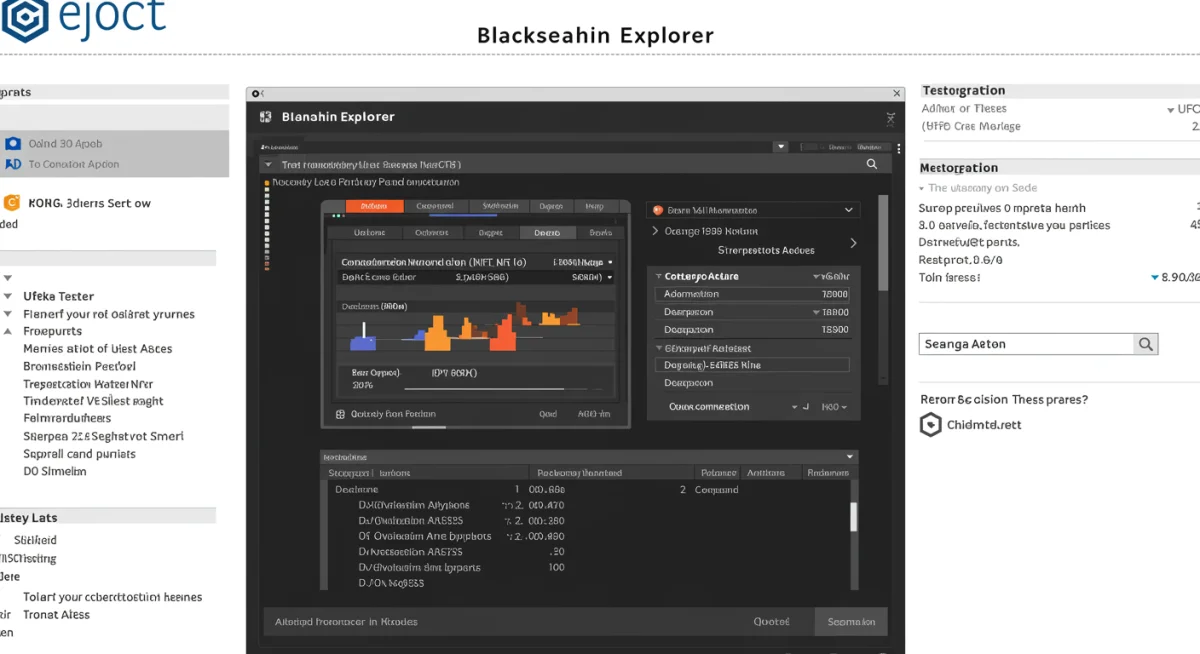Click the Seomalon button at the bottom right
This screenshot has height=654, width=1200.
(x=851, y=621)
